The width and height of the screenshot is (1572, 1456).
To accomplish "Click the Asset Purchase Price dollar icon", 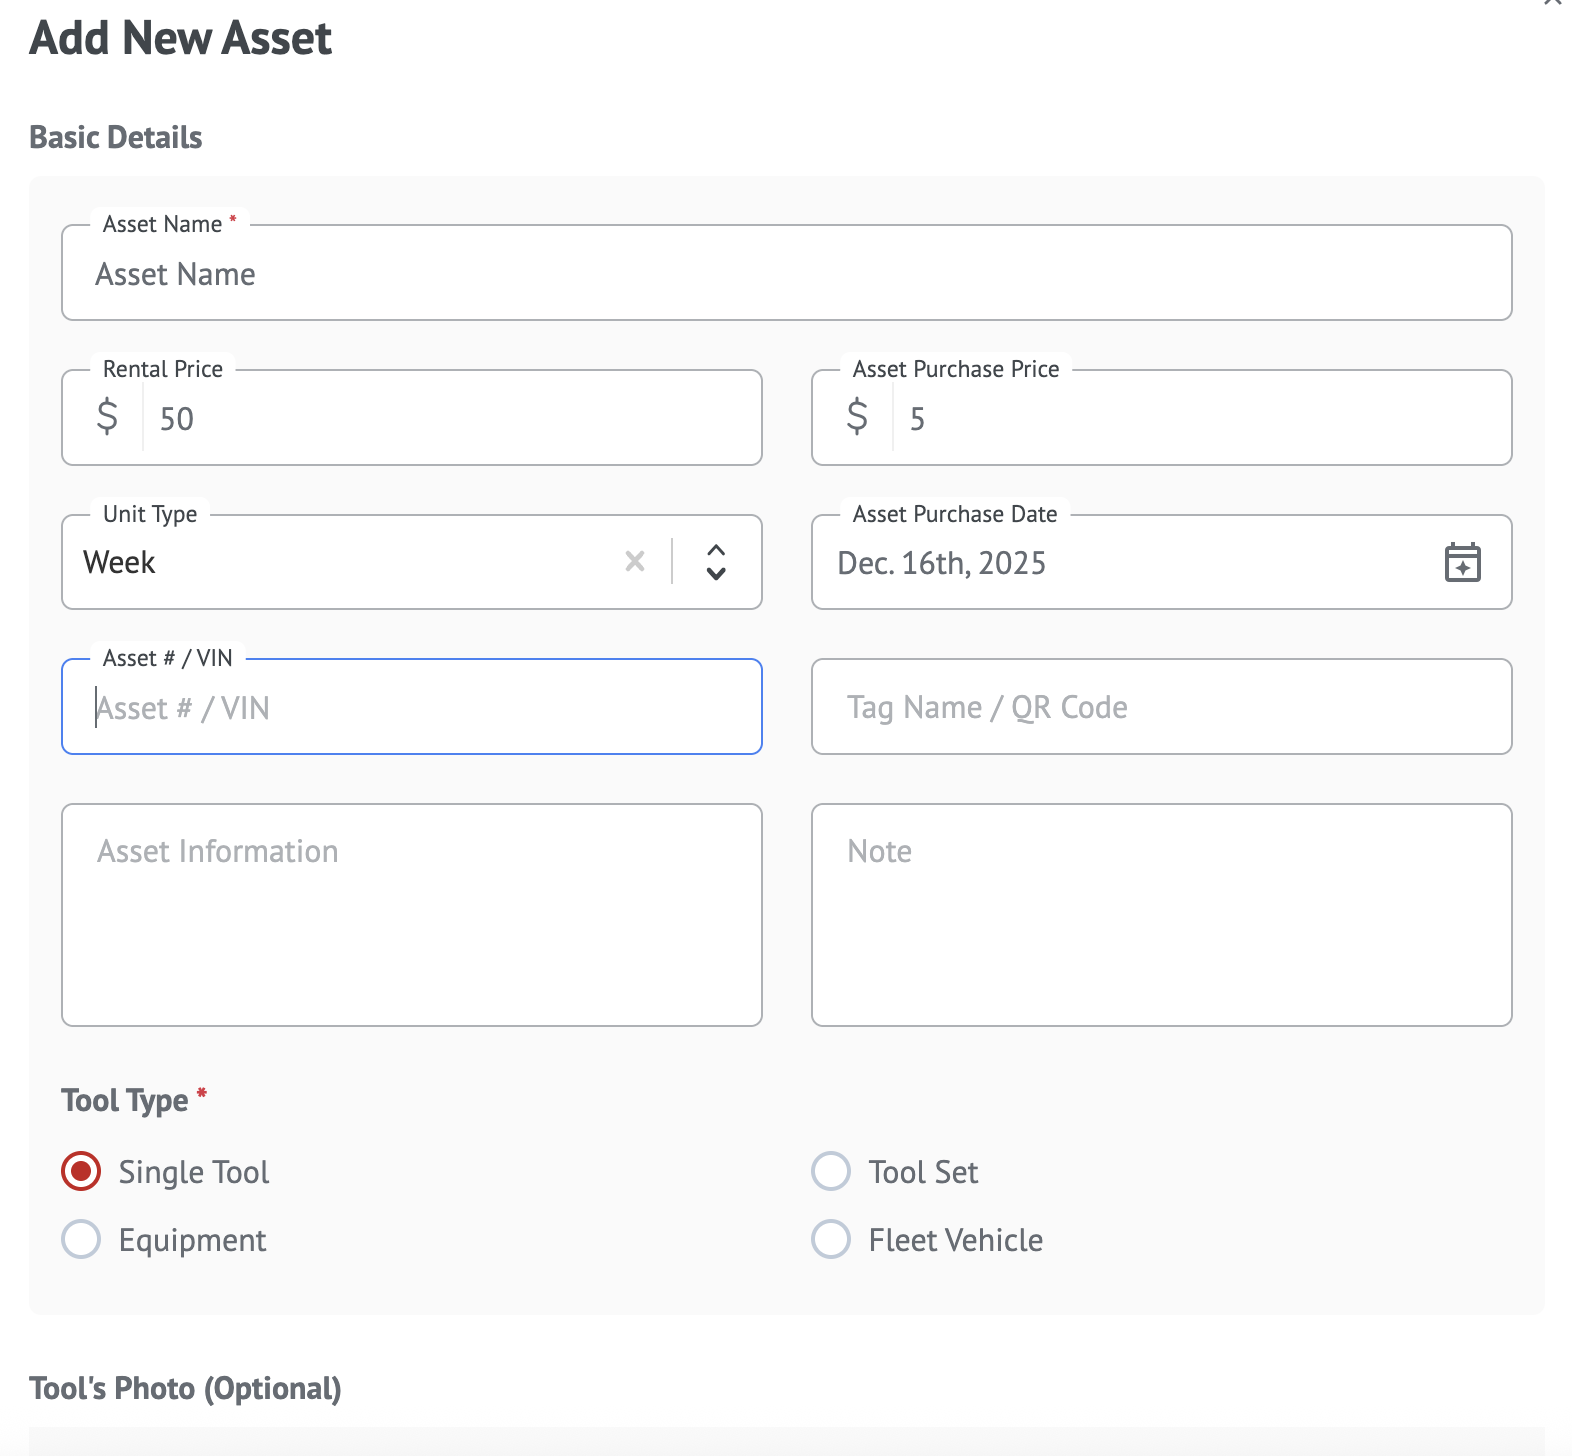I will [x=857, y=417].
